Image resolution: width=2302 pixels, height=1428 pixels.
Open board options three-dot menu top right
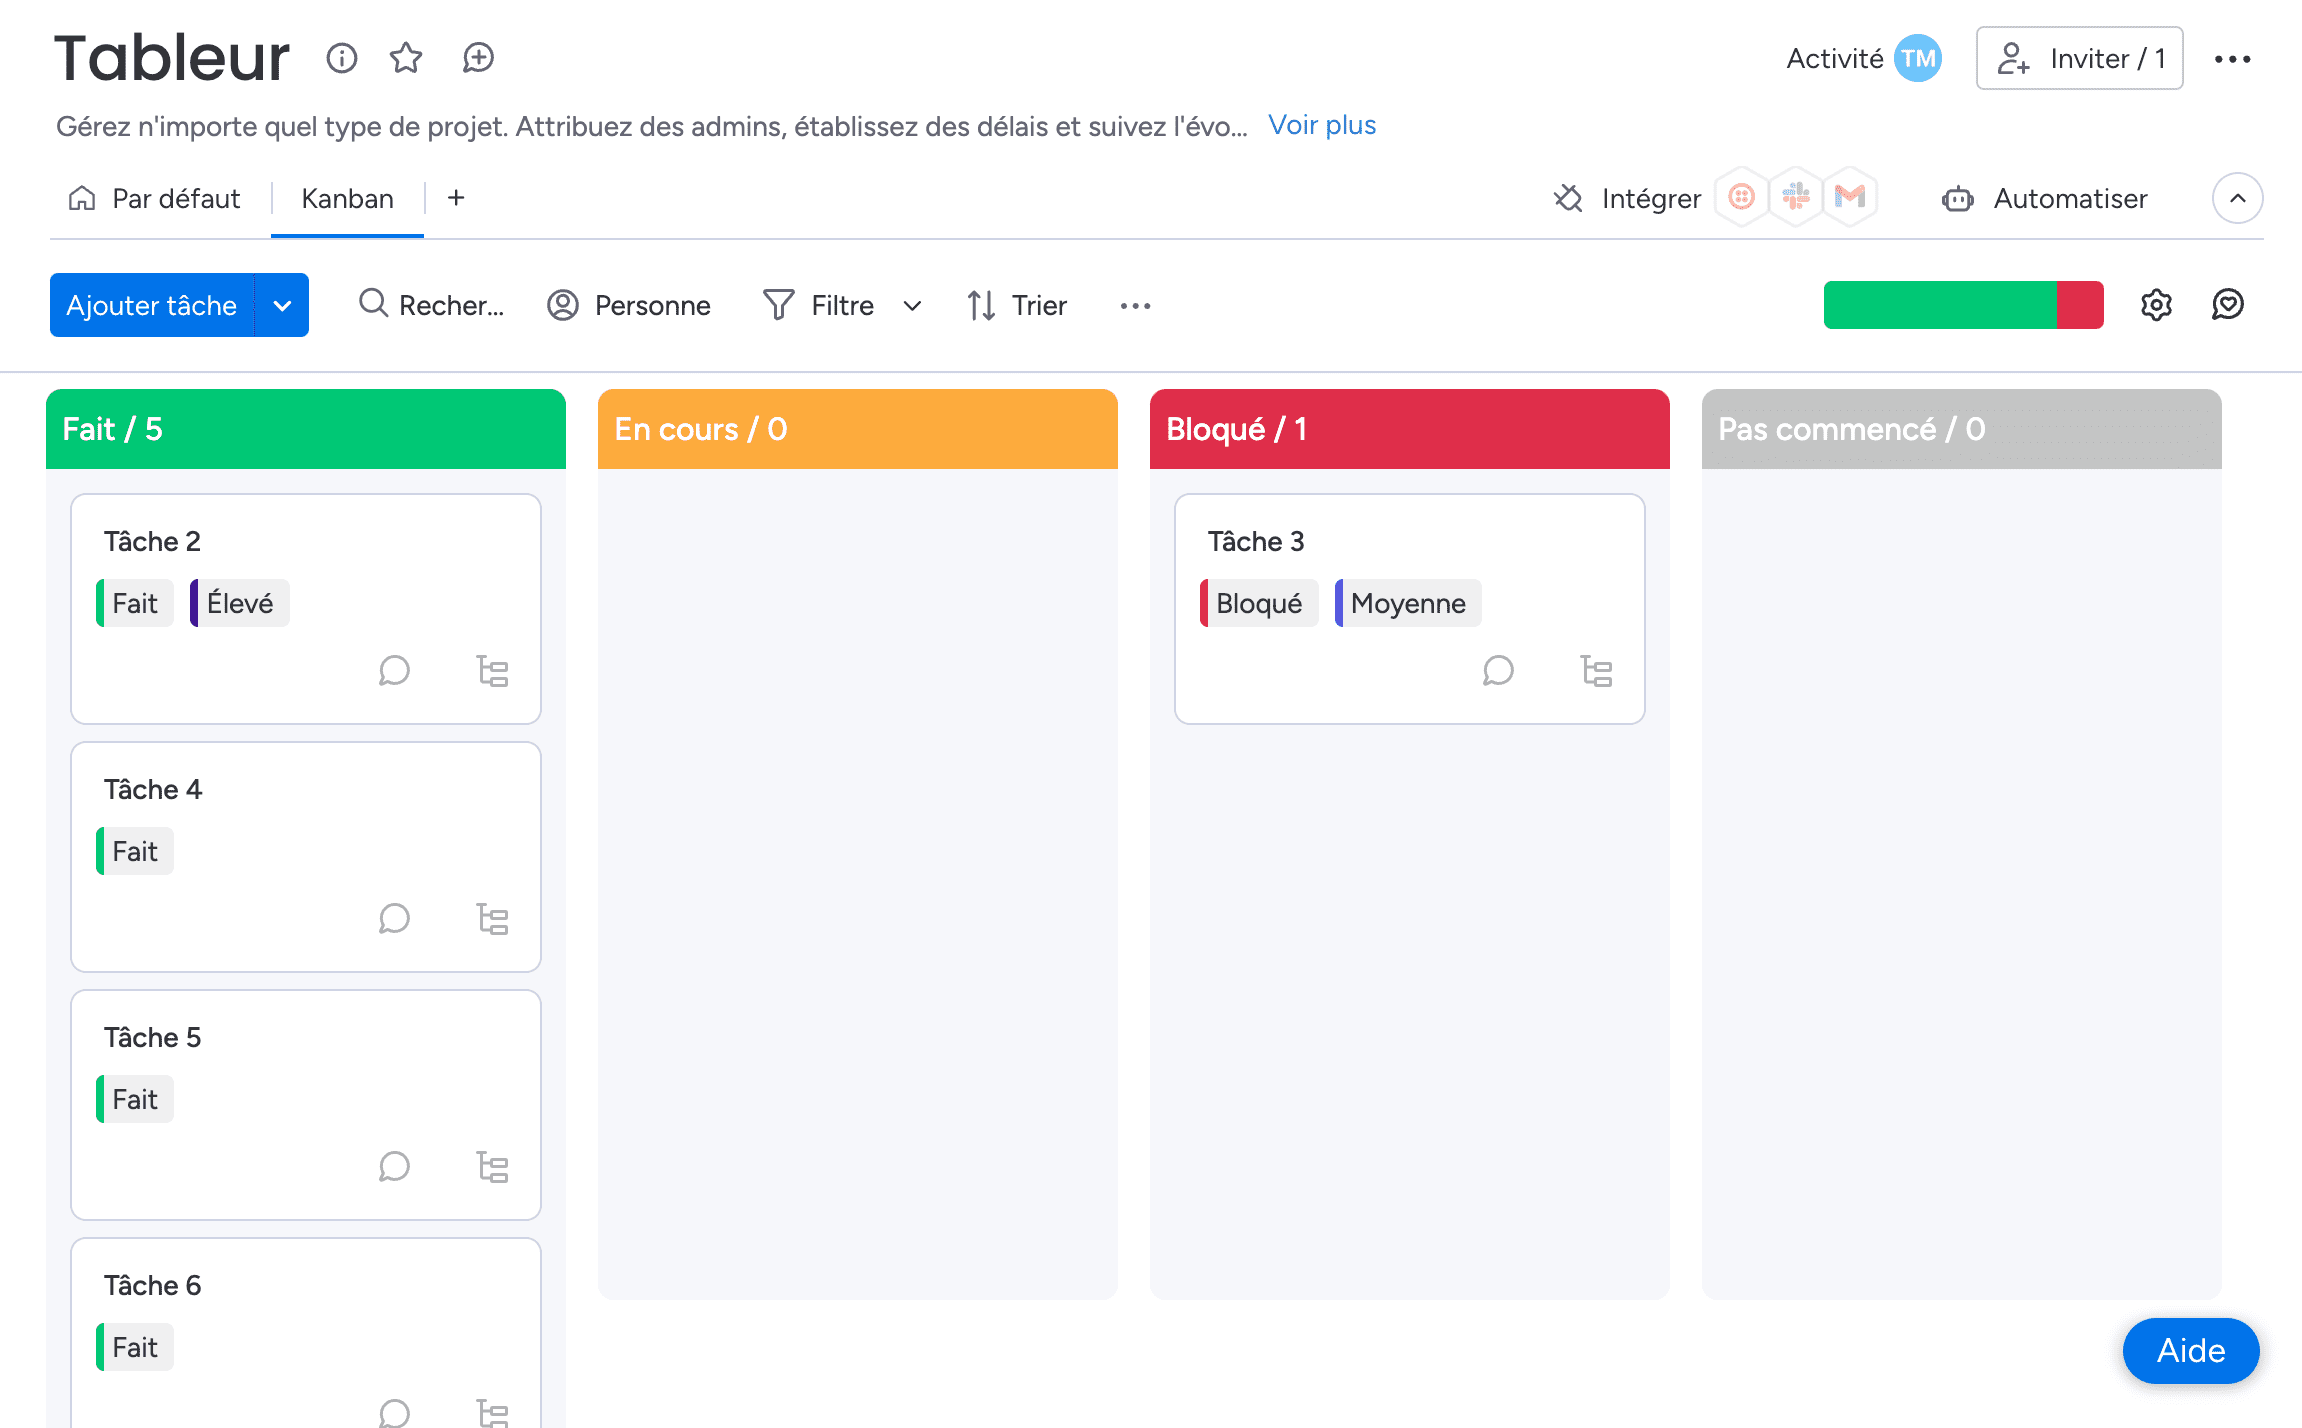click(x=2232, y=59)
